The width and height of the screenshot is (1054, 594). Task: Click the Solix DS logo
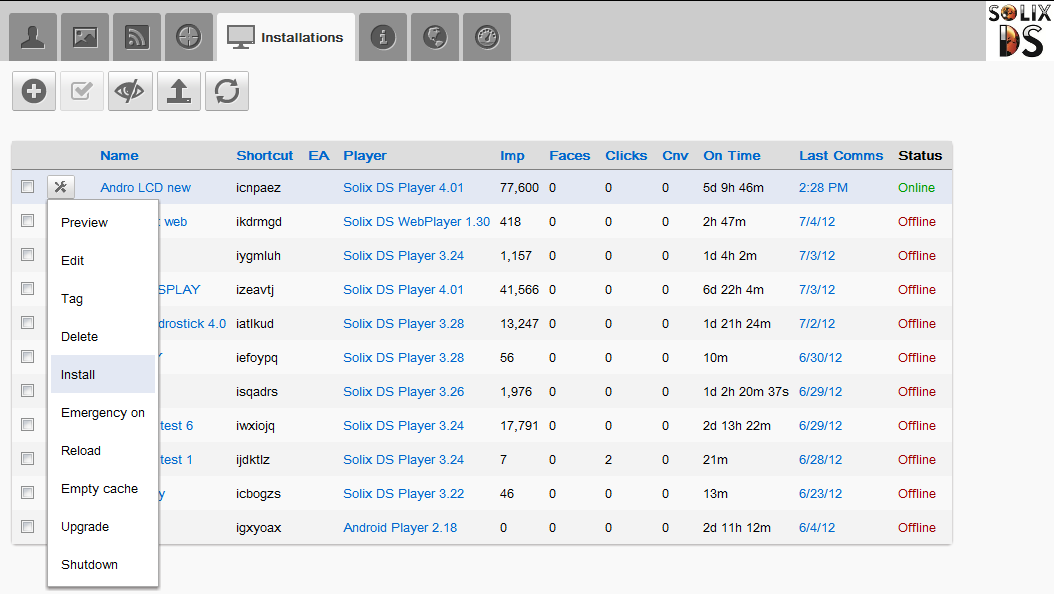[x=1019, y=31]
